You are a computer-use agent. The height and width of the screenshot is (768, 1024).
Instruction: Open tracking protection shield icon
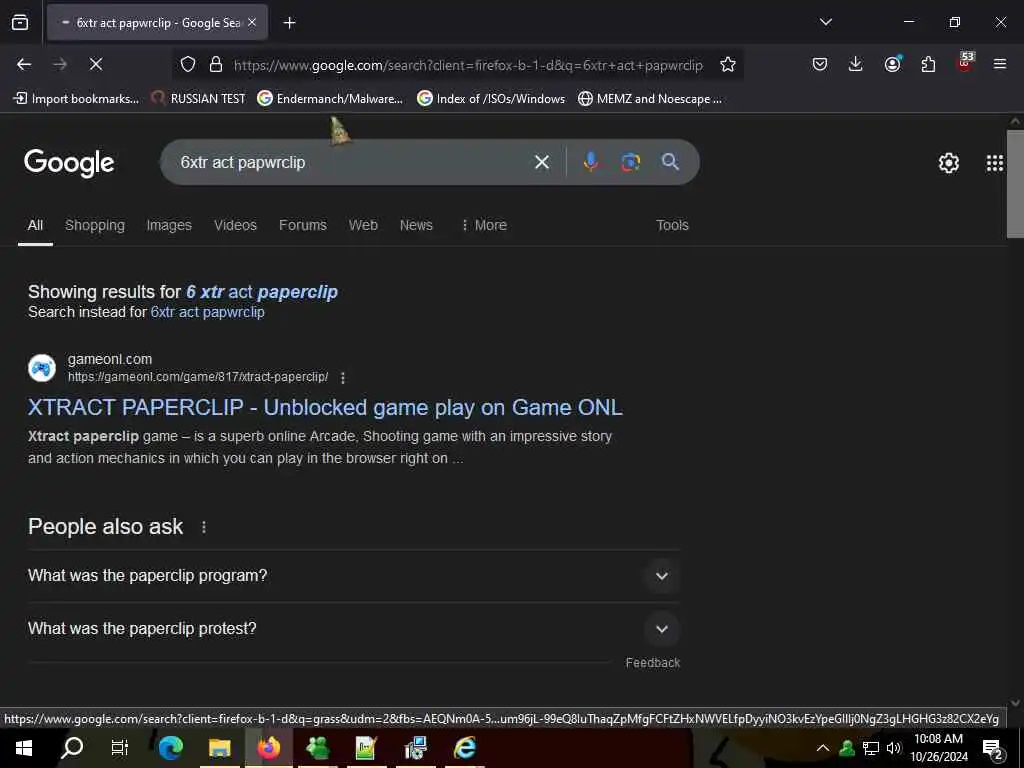[188, 64]
